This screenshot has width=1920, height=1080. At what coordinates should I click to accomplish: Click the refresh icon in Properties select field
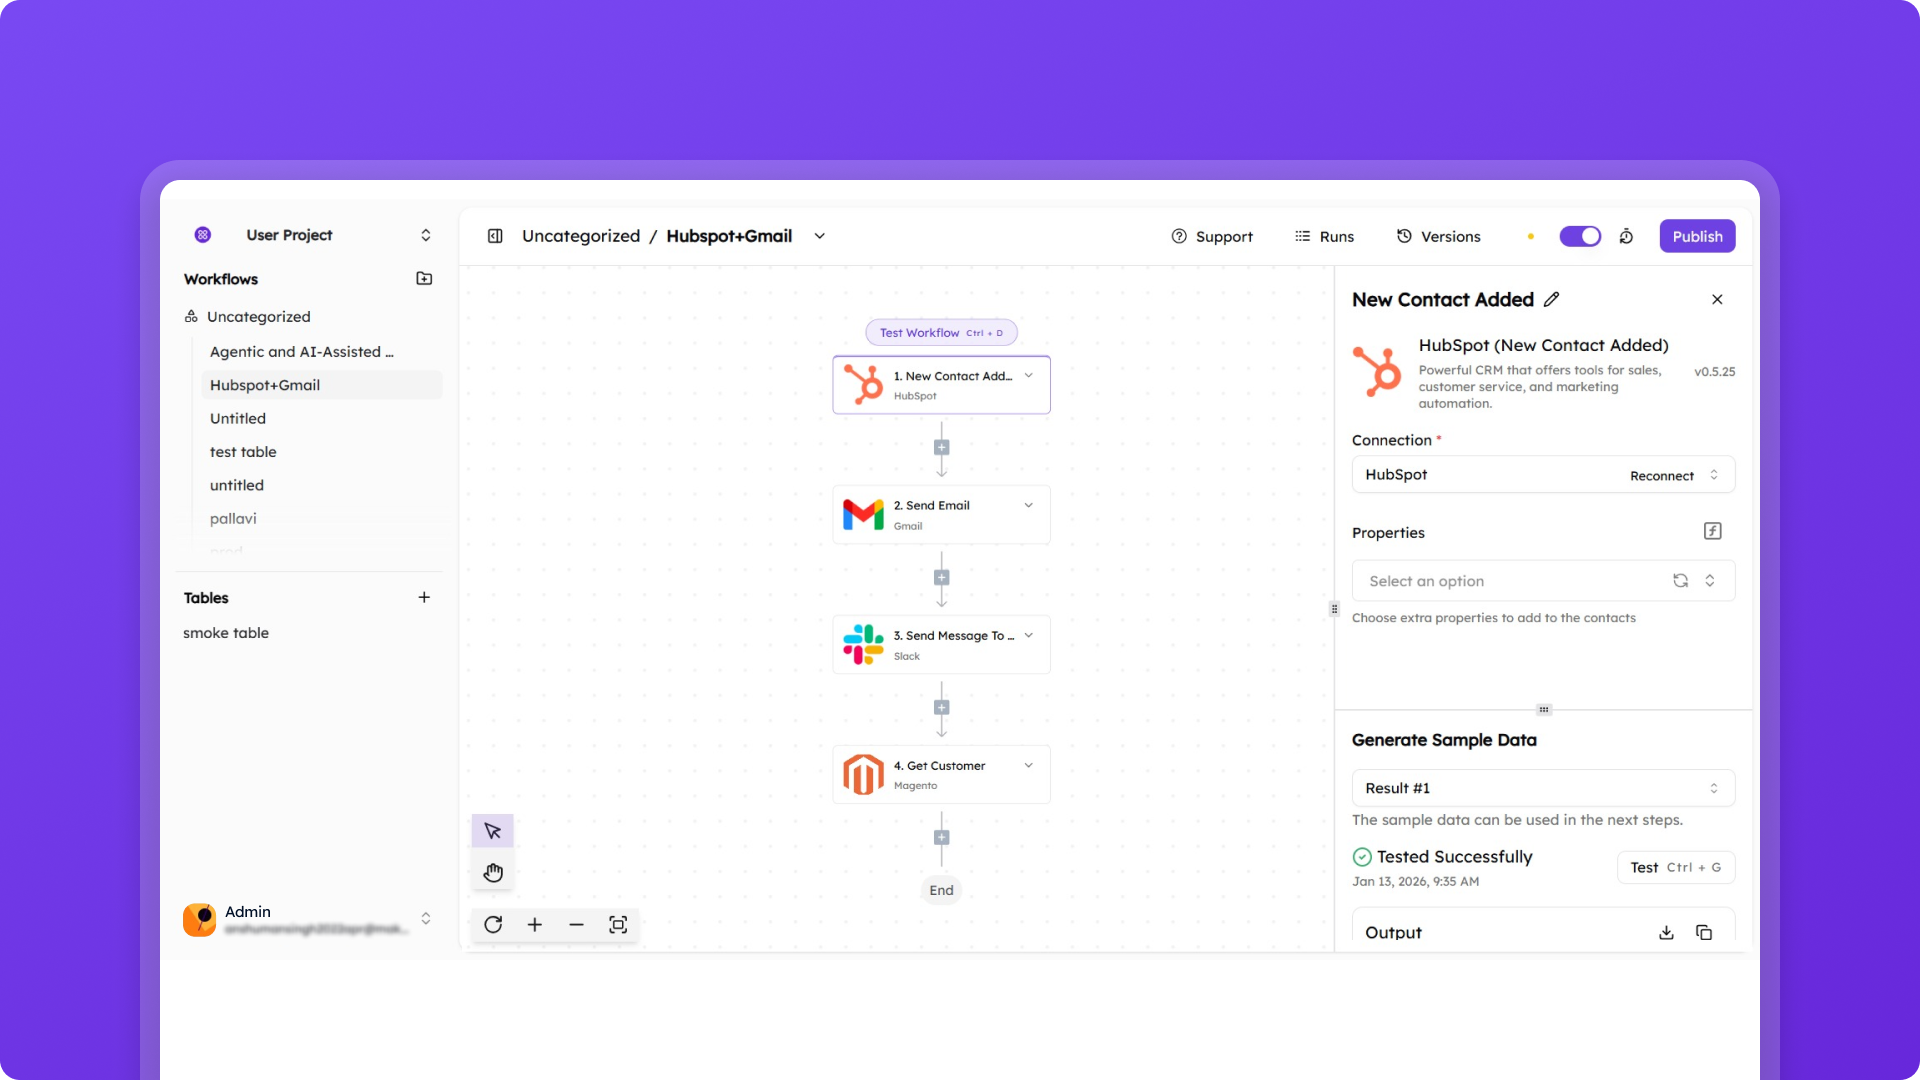(1681, 580)
